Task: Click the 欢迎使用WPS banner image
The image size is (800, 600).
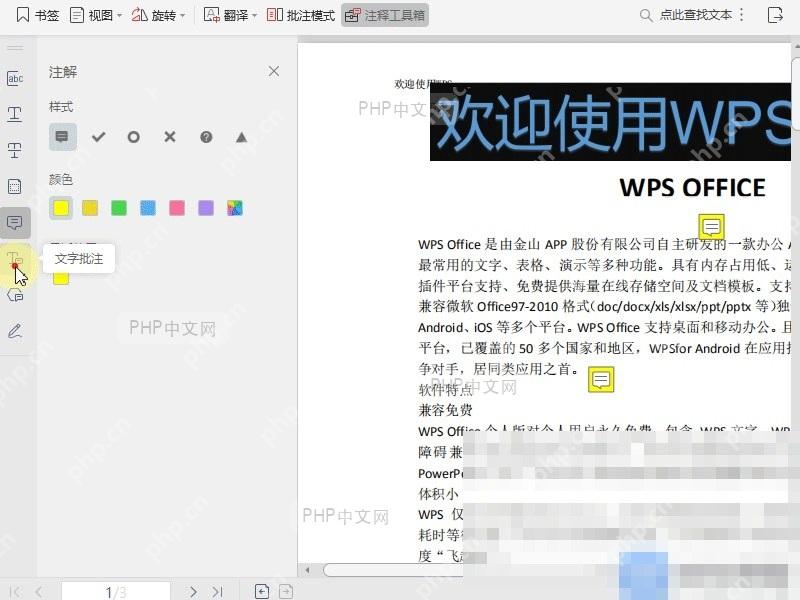Action: [610, 121]
